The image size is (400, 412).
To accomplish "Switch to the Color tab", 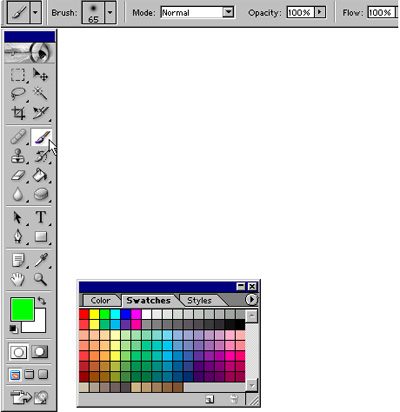I will point(100,301).
